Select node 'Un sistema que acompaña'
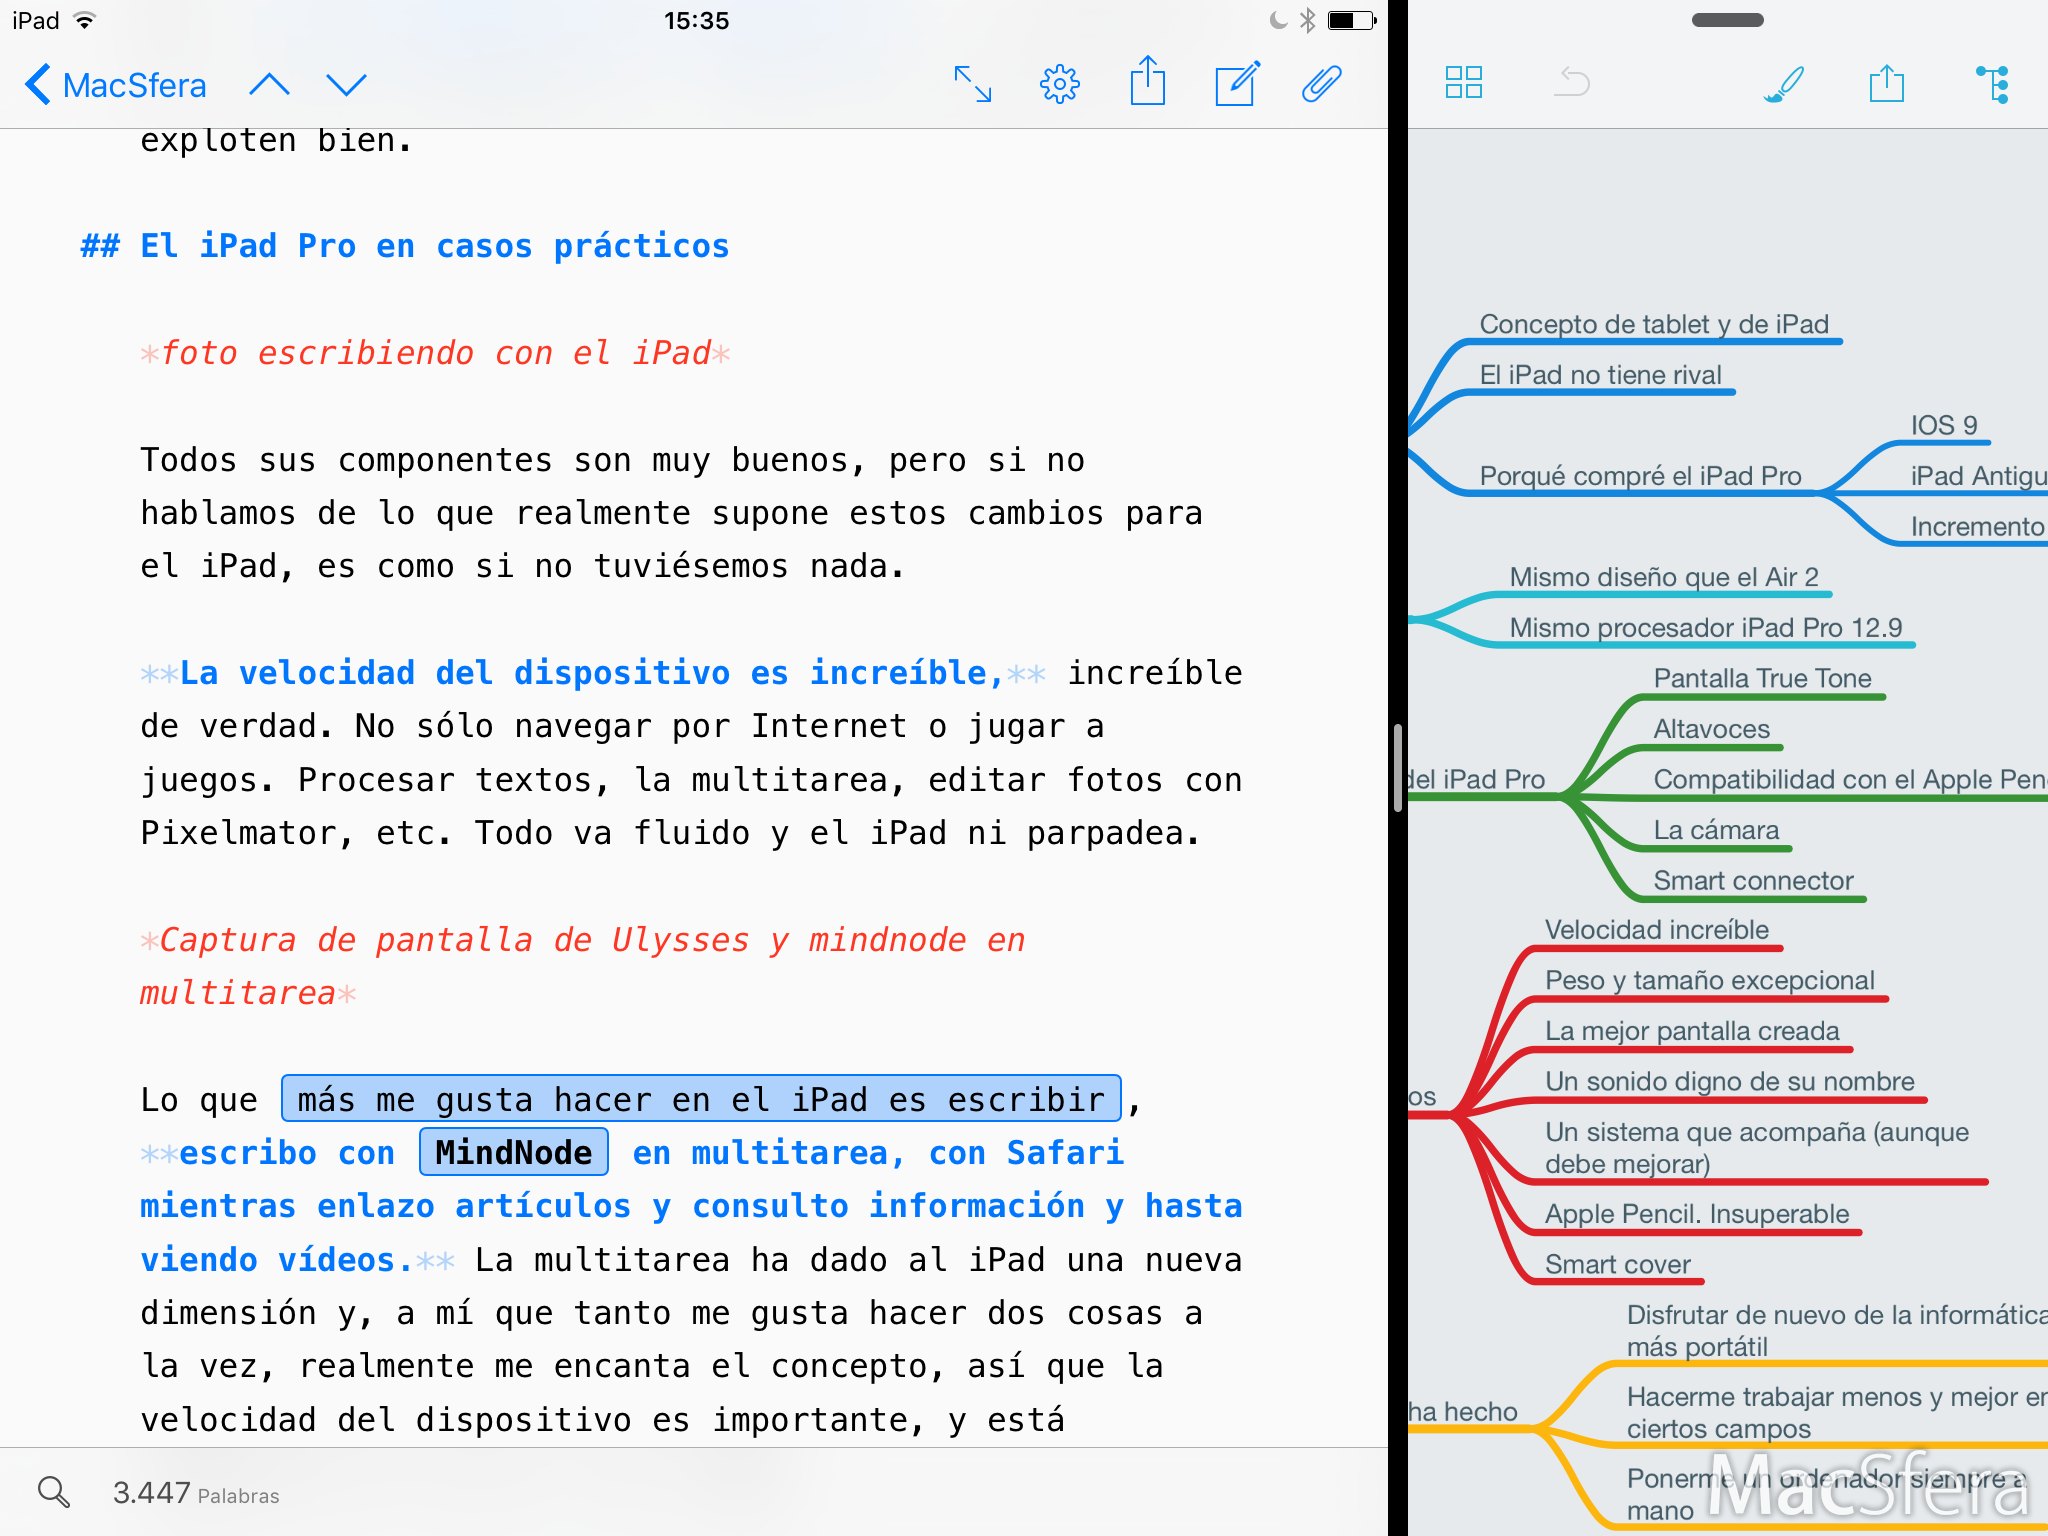Image resolution: width=2048 pixels, height=1536 pixels. 1757,1148
